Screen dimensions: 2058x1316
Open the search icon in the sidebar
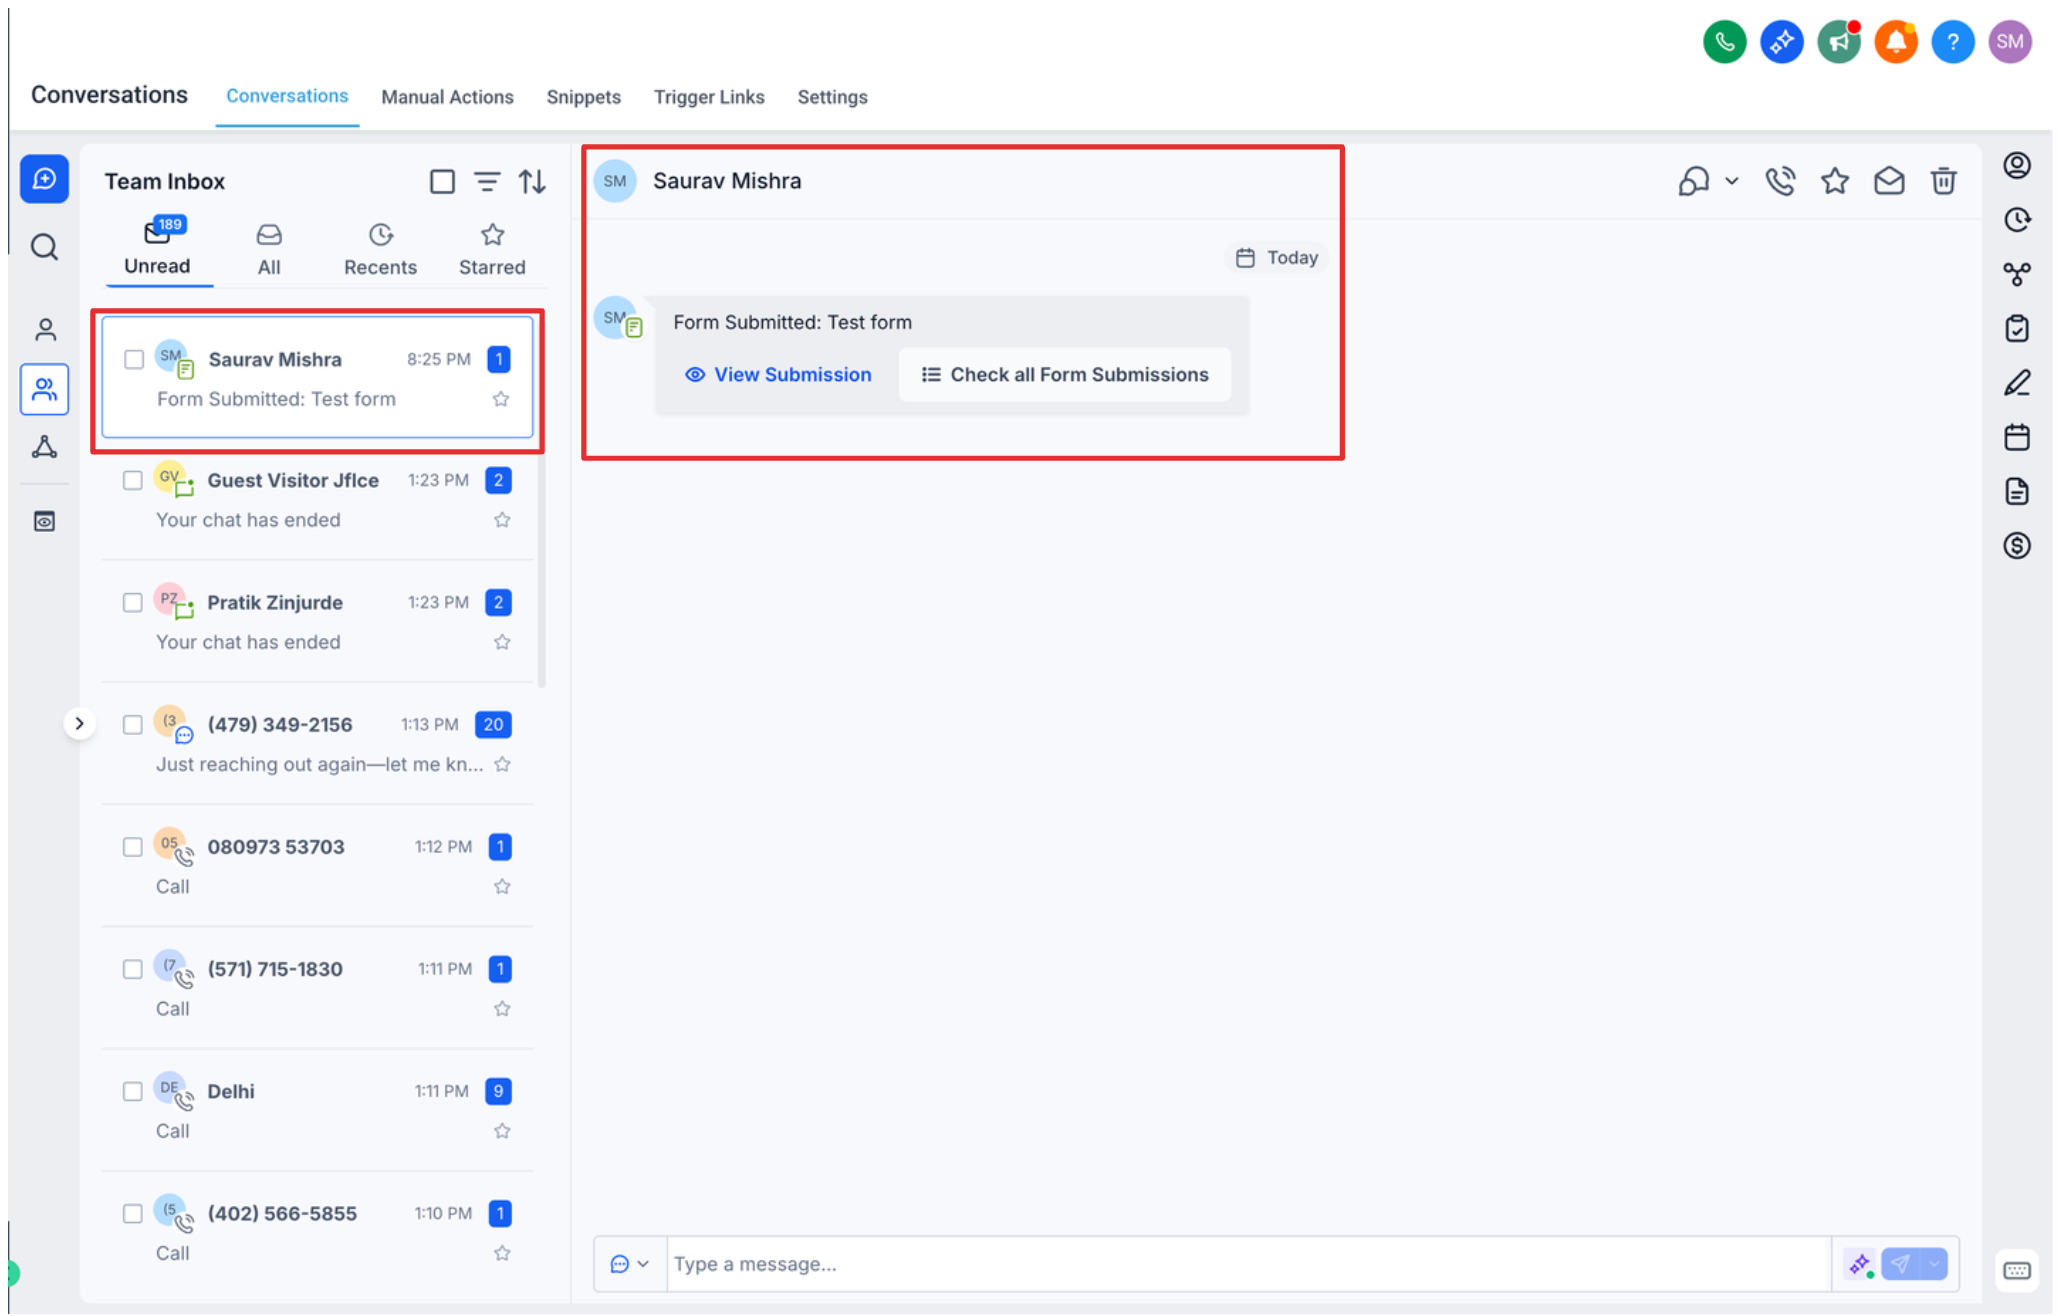click(x=44, y=246)
